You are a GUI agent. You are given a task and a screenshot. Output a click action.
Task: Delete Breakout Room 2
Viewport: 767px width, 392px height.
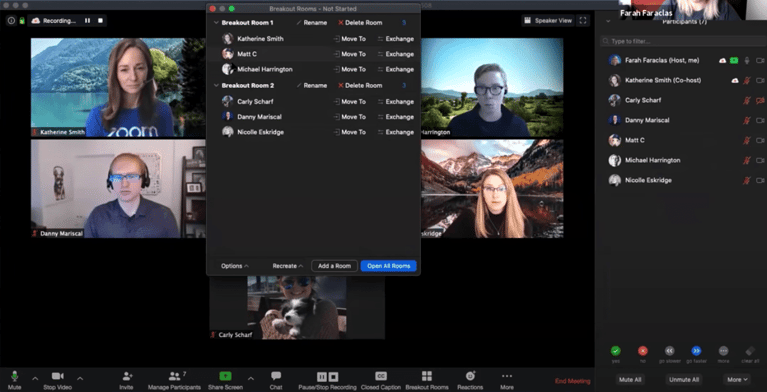(x=360, y=85)
